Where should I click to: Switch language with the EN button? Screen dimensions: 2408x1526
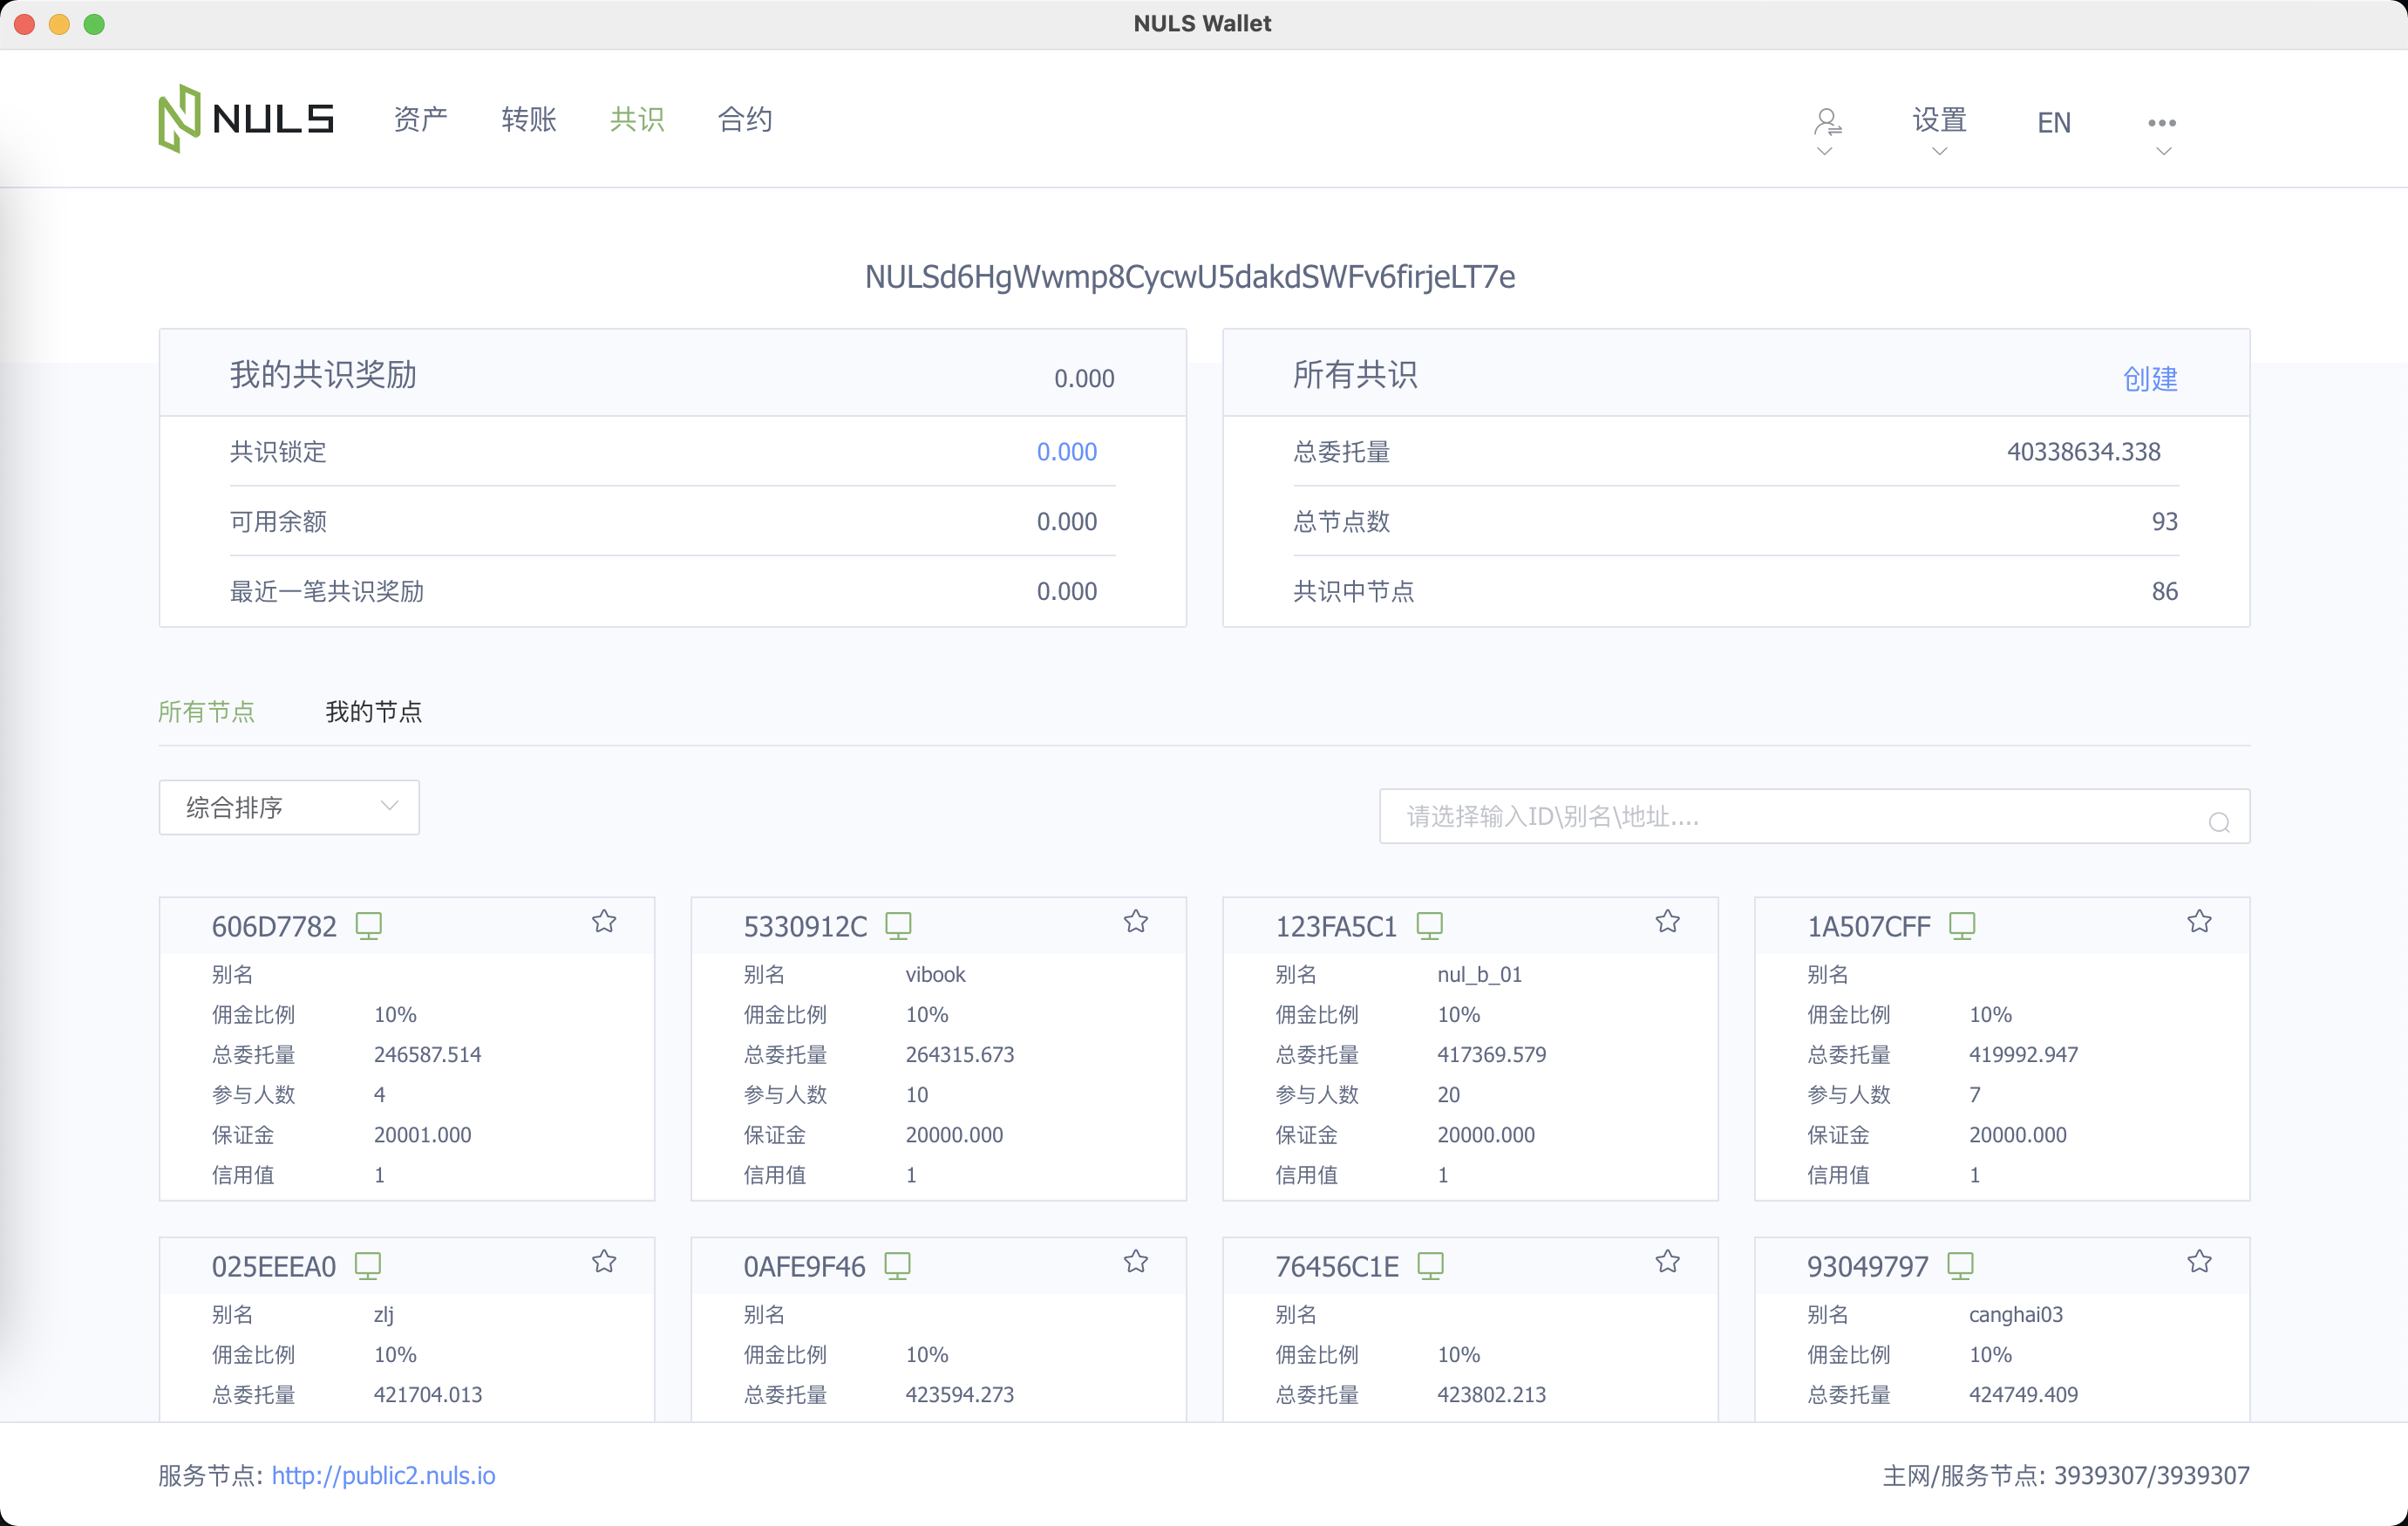tap(2054, 122)
